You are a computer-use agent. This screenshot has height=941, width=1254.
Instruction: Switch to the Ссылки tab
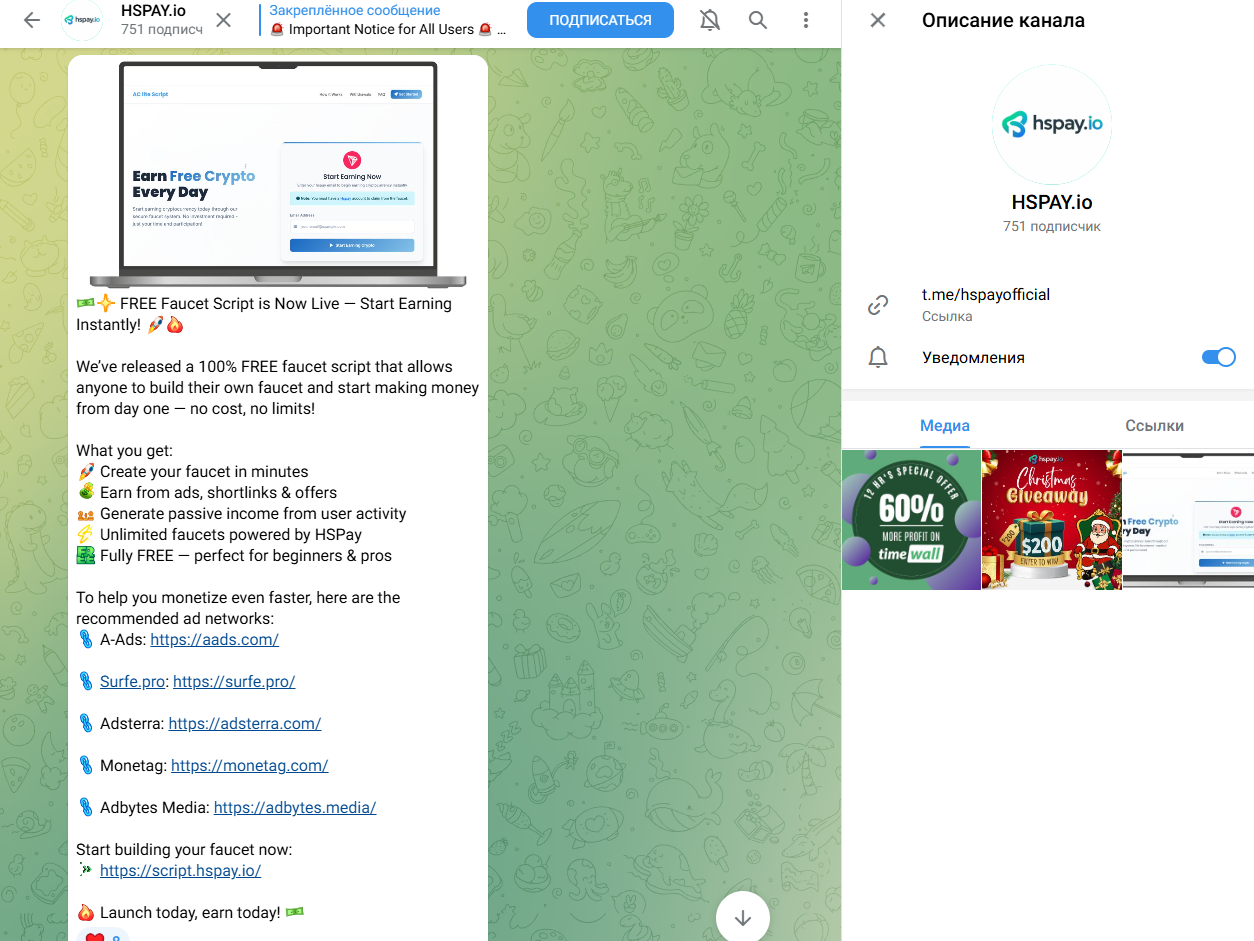1154,426
